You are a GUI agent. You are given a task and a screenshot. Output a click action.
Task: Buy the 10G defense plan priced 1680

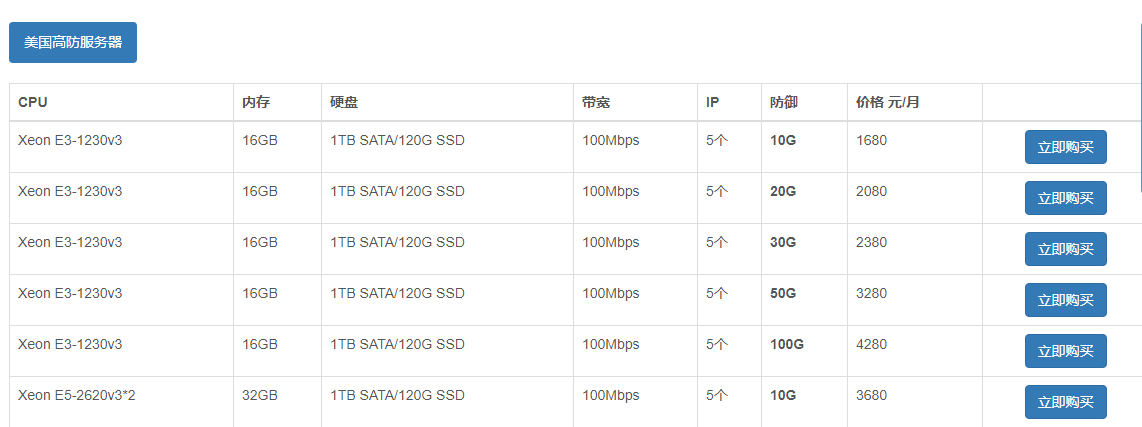(1066, 146)
